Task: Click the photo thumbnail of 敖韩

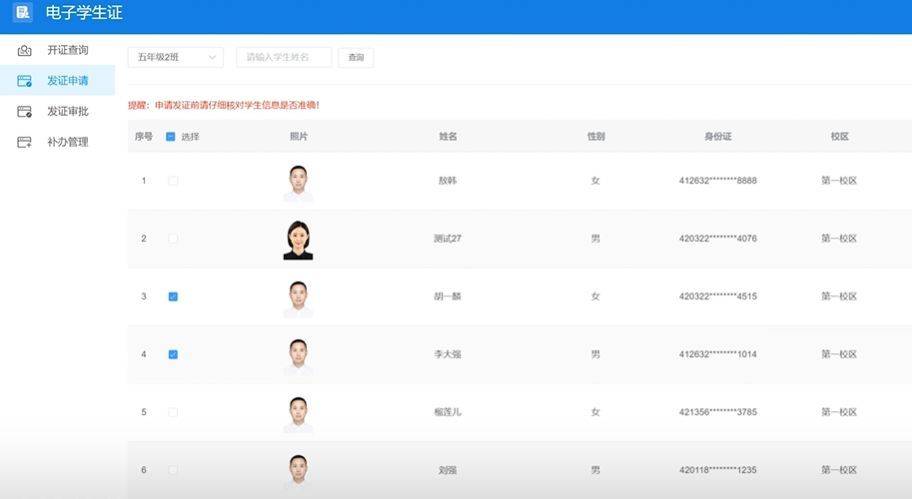Action: tap(298, 182)
